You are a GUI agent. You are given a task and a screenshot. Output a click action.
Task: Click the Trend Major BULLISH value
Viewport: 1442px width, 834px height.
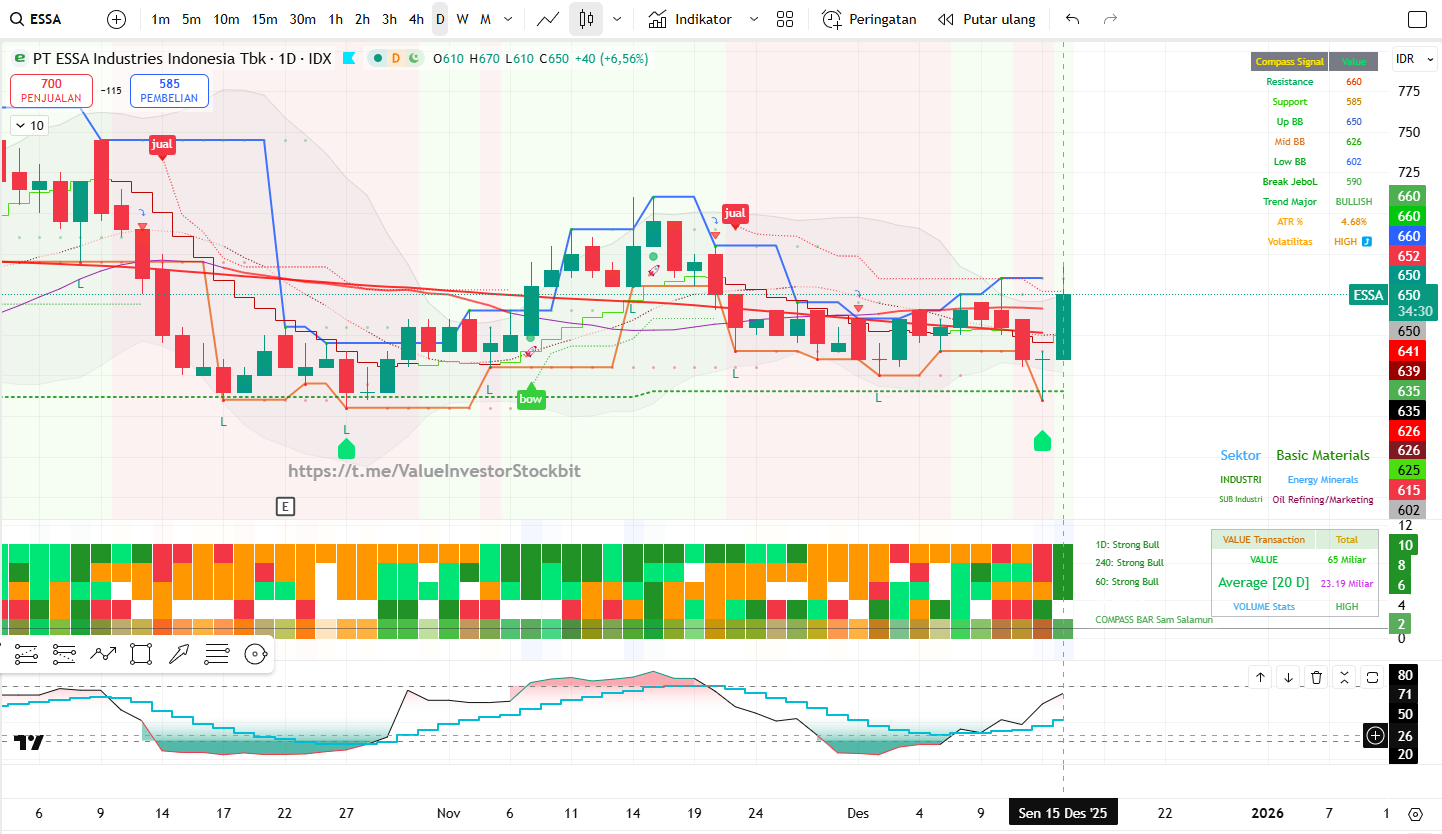[1354, 202]
